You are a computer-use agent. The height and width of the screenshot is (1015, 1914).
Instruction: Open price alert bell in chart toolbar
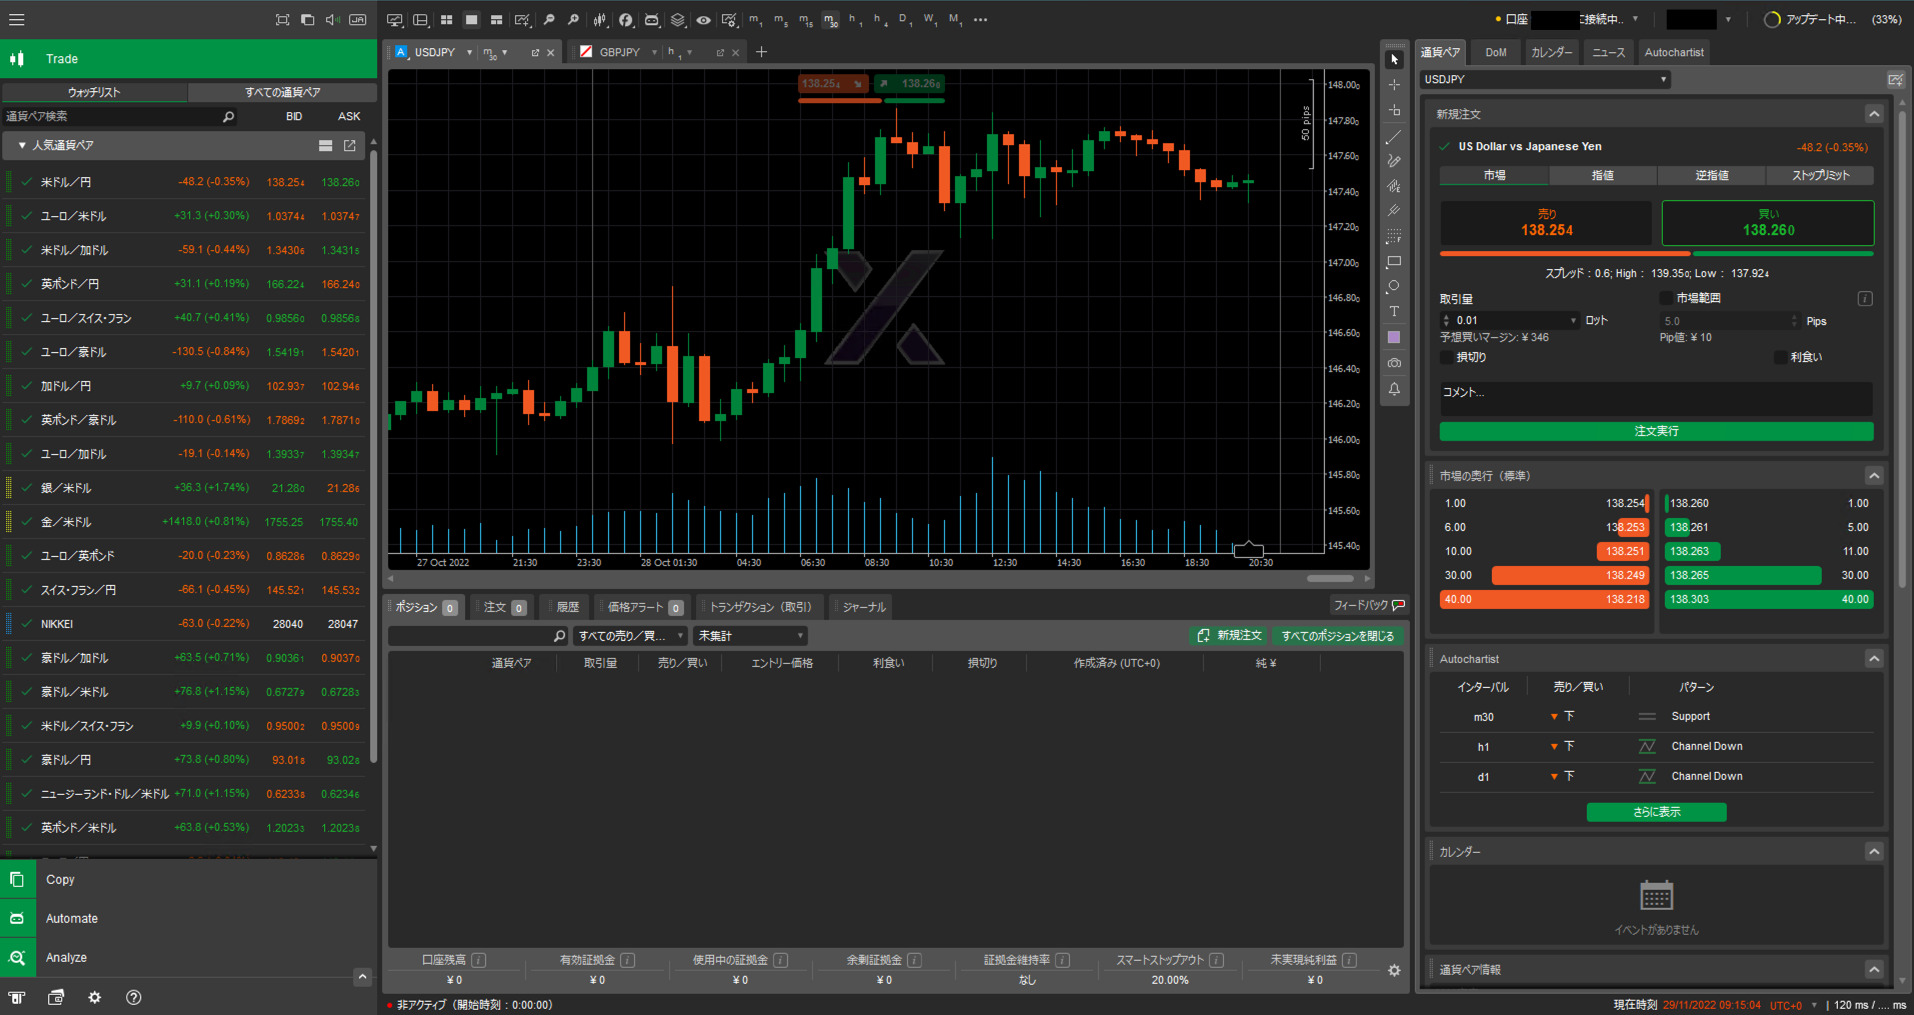1394,389
